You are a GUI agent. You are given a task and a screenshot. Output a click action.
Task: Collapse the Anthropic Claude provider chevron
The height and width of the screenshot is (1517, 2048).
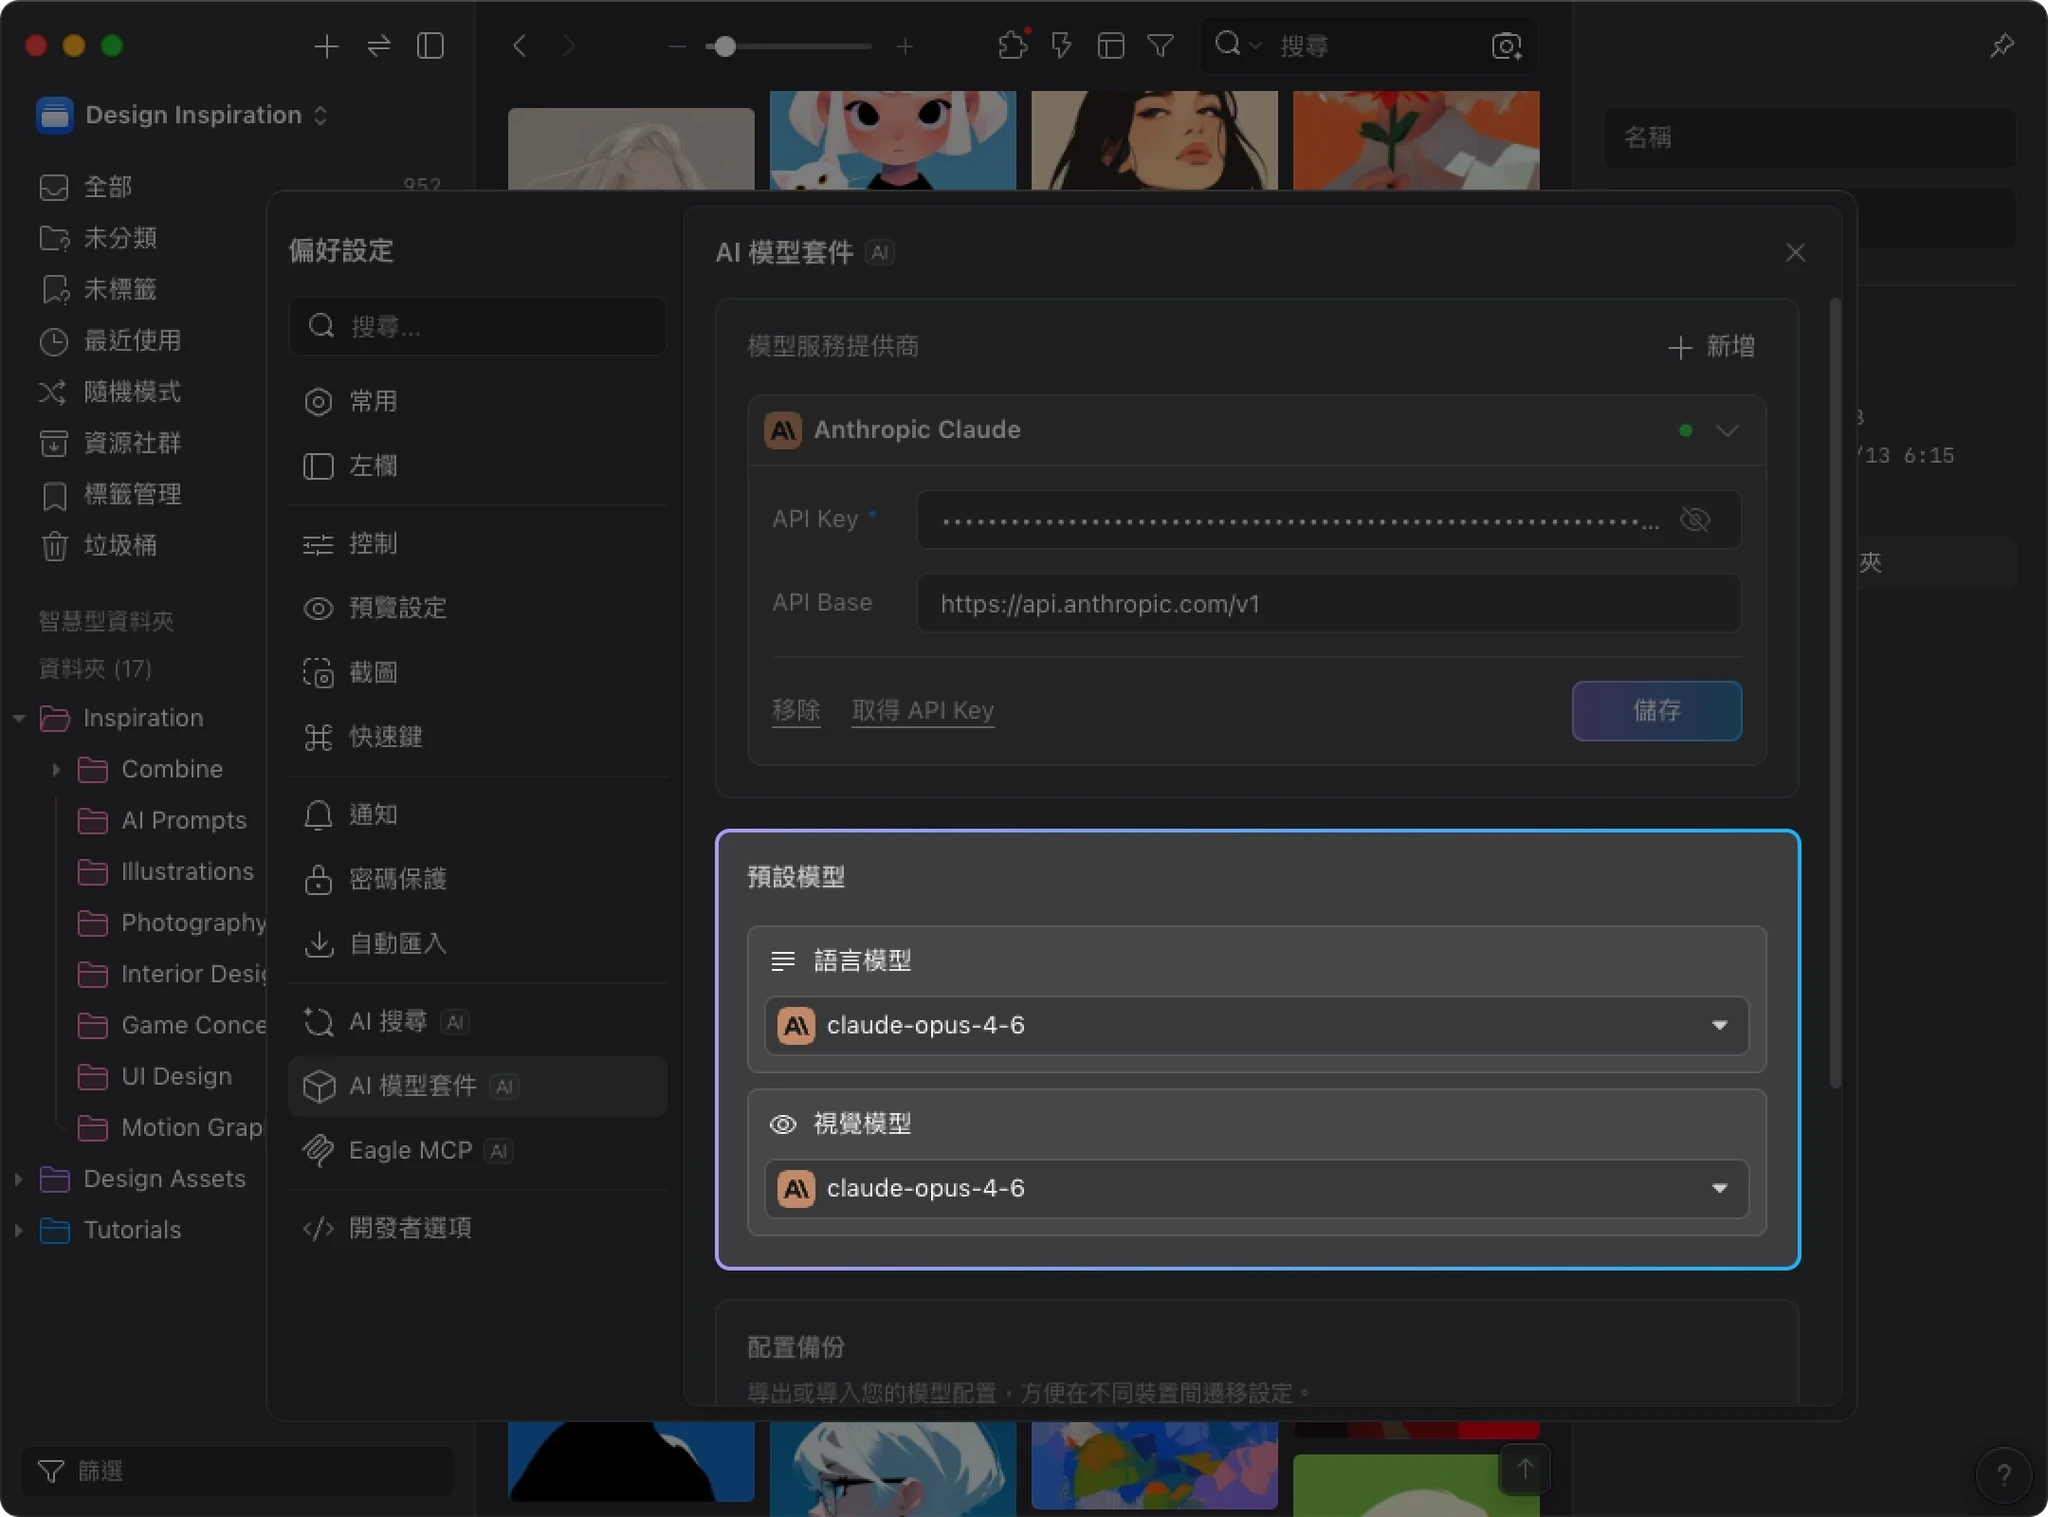[1727, 431]
